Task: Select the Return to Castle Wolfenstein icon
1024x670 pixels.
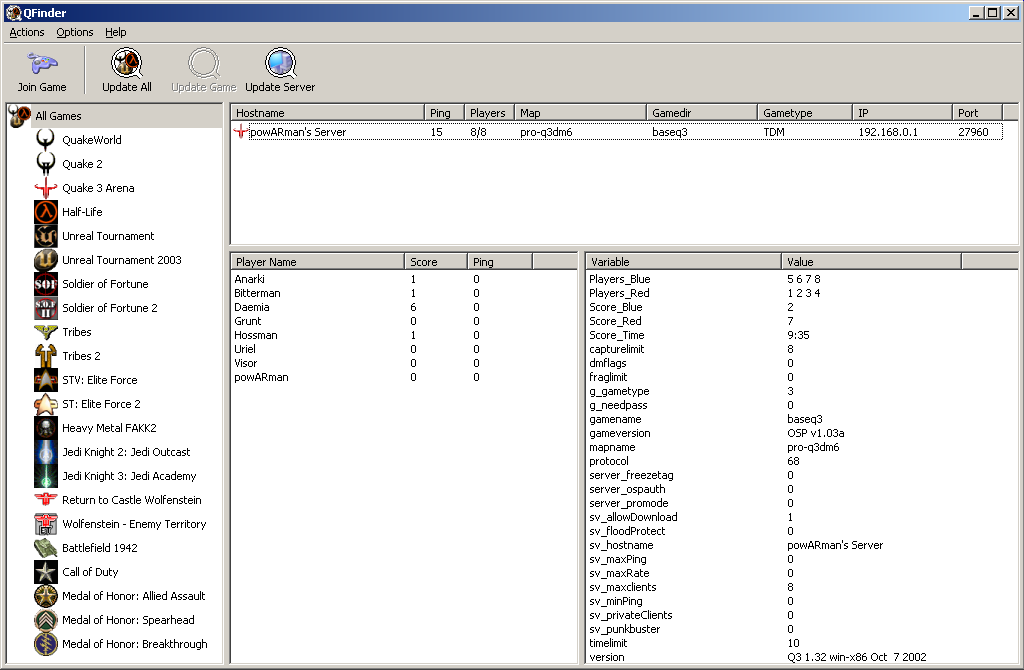Action: pyautogui.click(x=46, y=500)
